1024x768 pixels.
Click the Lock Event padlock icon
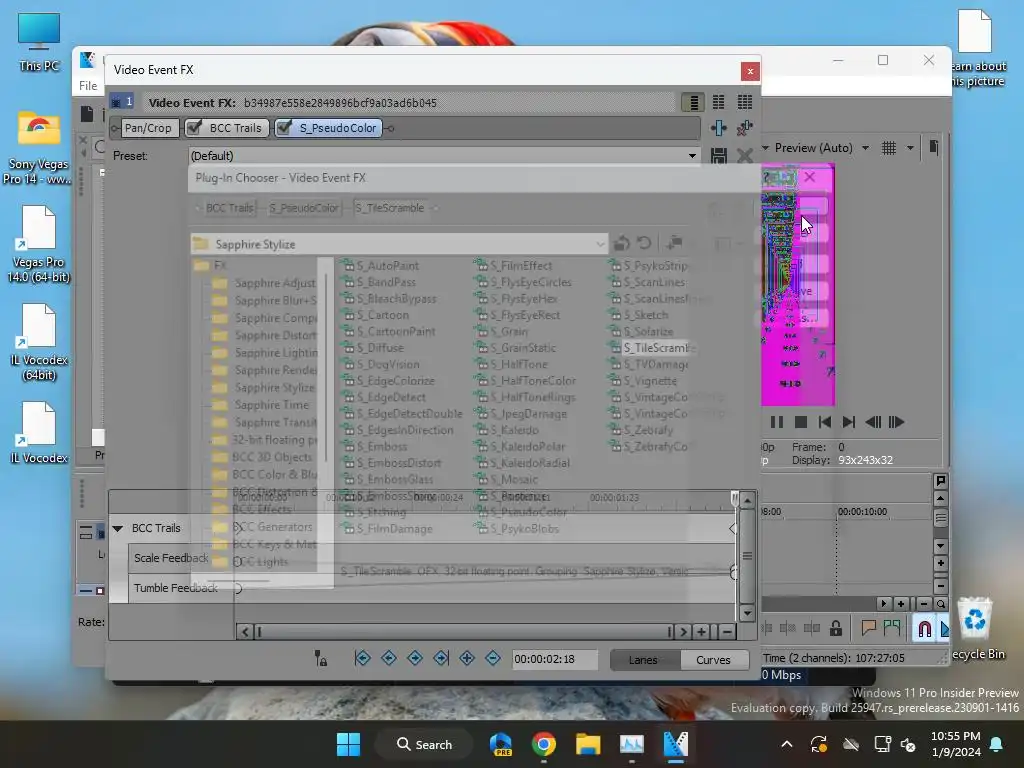835,629
